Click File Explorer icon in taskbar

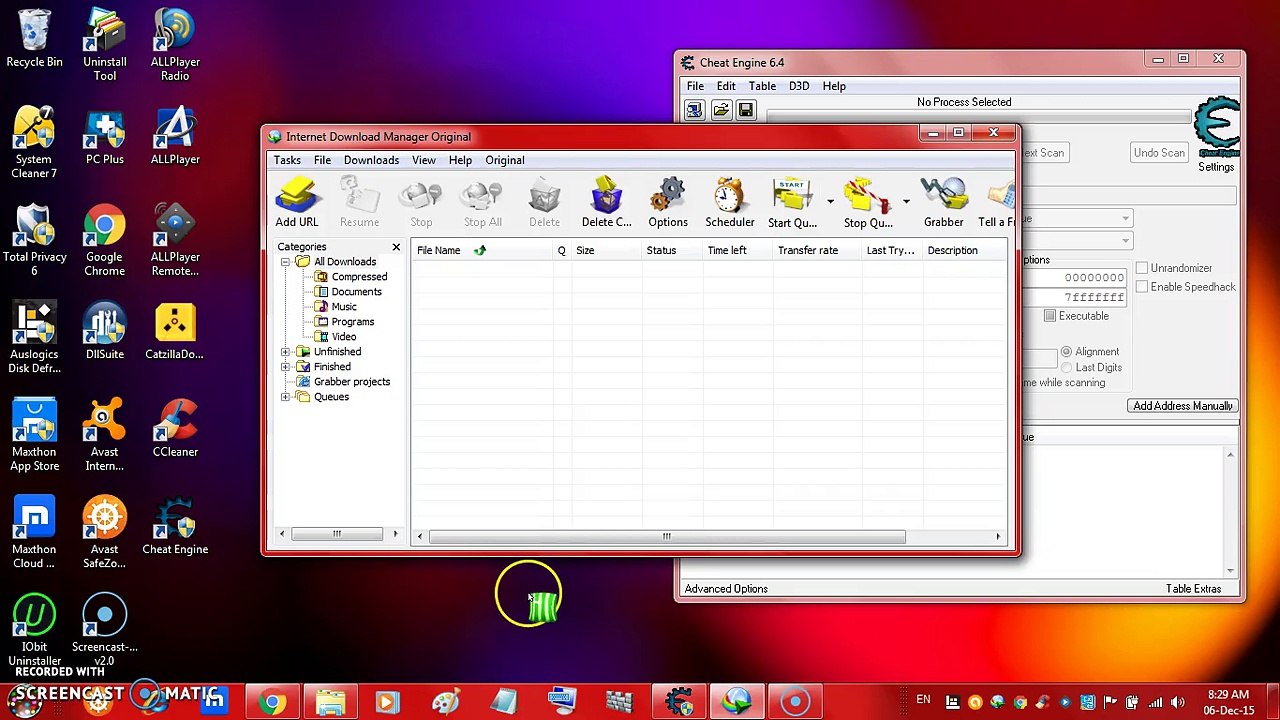pyautogui.click(x=330, y=702)
